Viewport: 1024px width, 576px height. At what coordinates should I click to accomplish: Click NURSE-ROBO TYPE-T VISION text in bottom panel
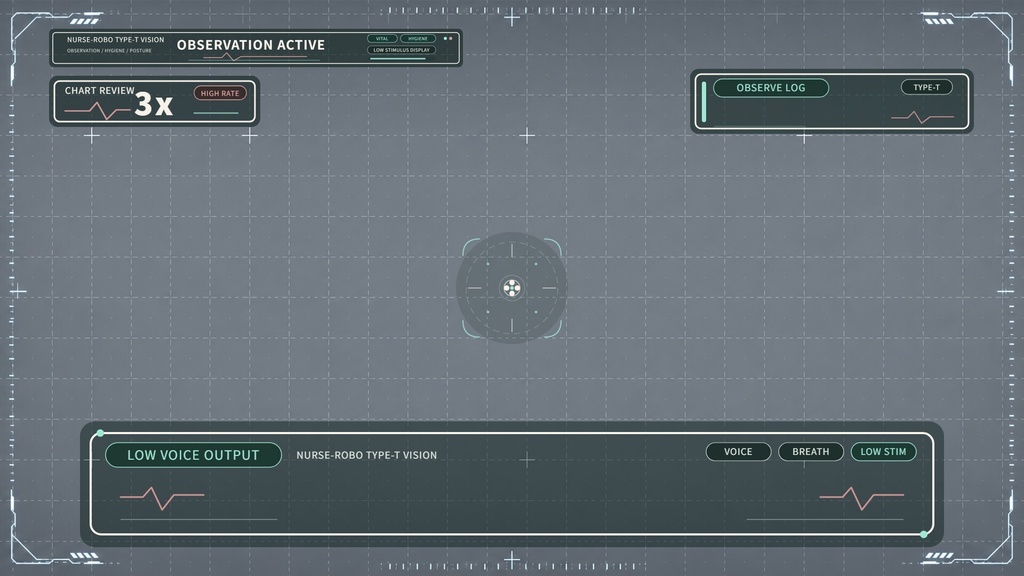tap(366, 455)
